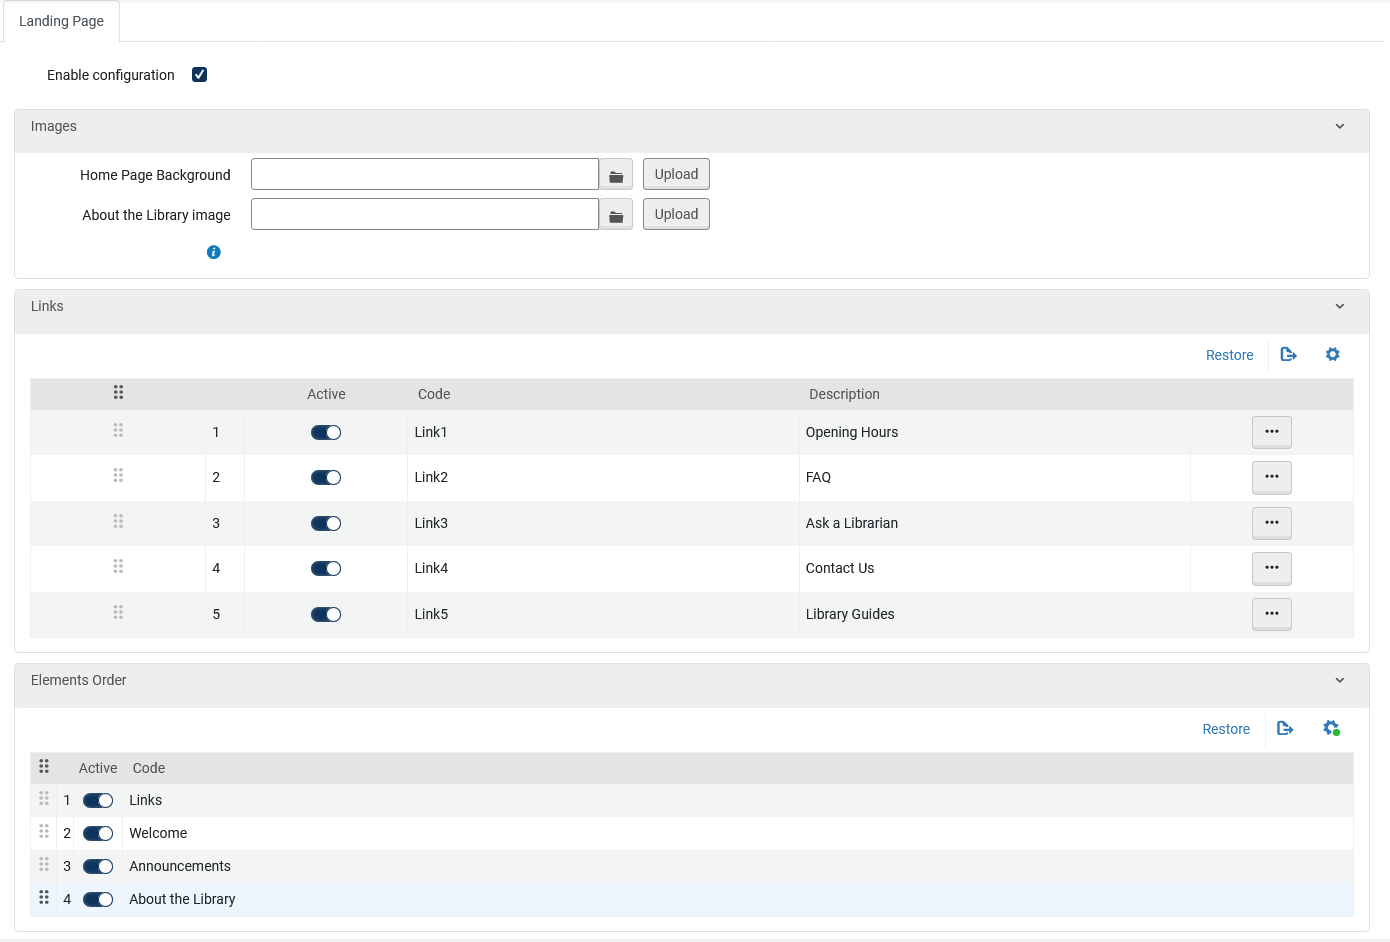The image size is (1390, 942).
Task: Open row actions menu for Contact Us
Action: pyautogui.click(x=1272, y=568)
